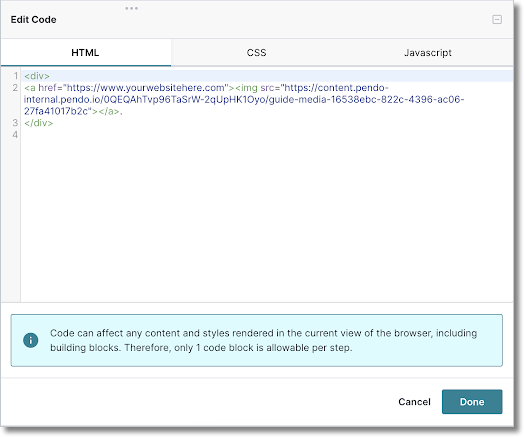Click line number 2 in gutter
The height and width of the screenshot is (437, 524).
(15, 88)
